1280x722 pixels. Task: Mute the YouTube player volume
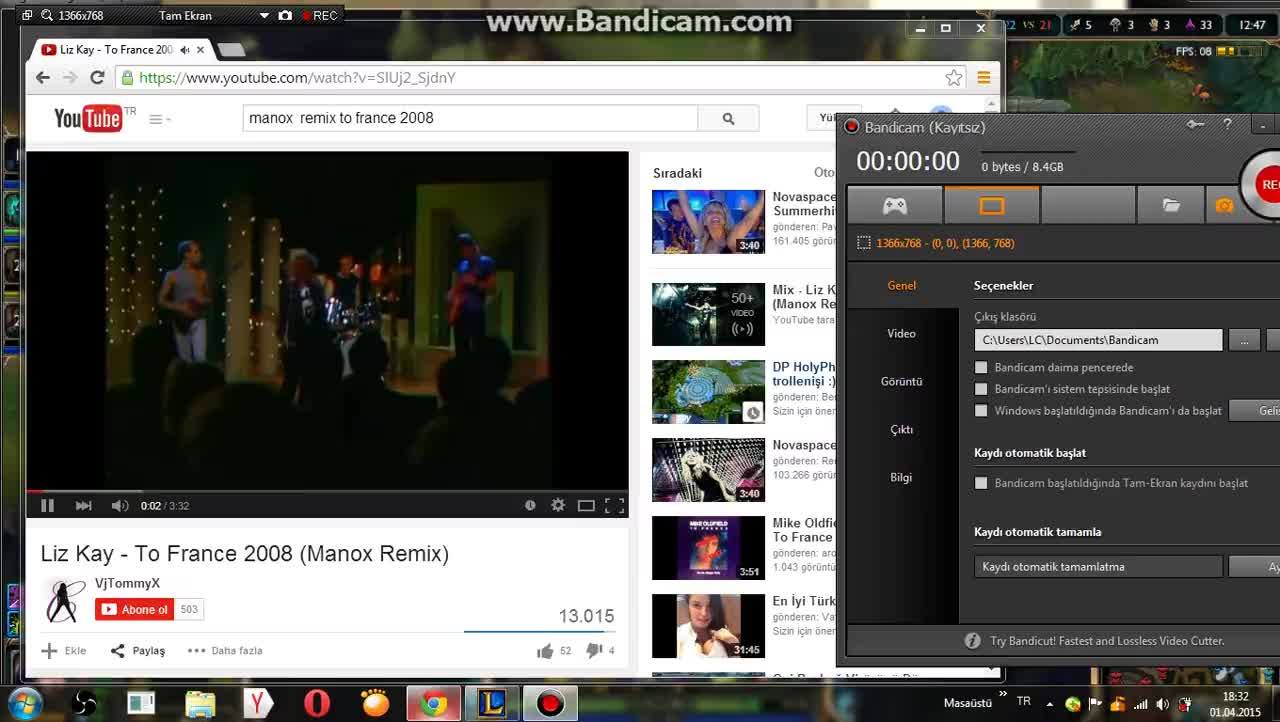coord(120,506)
